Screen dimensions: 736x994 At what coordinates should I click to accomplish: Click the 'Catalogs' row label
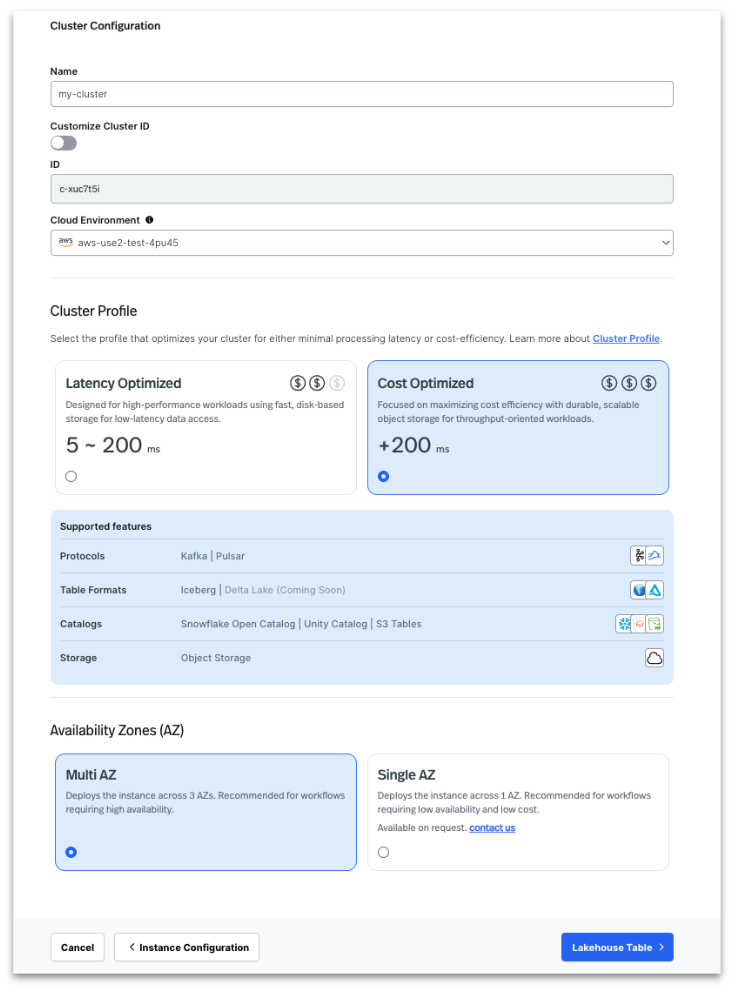(81, 624)
